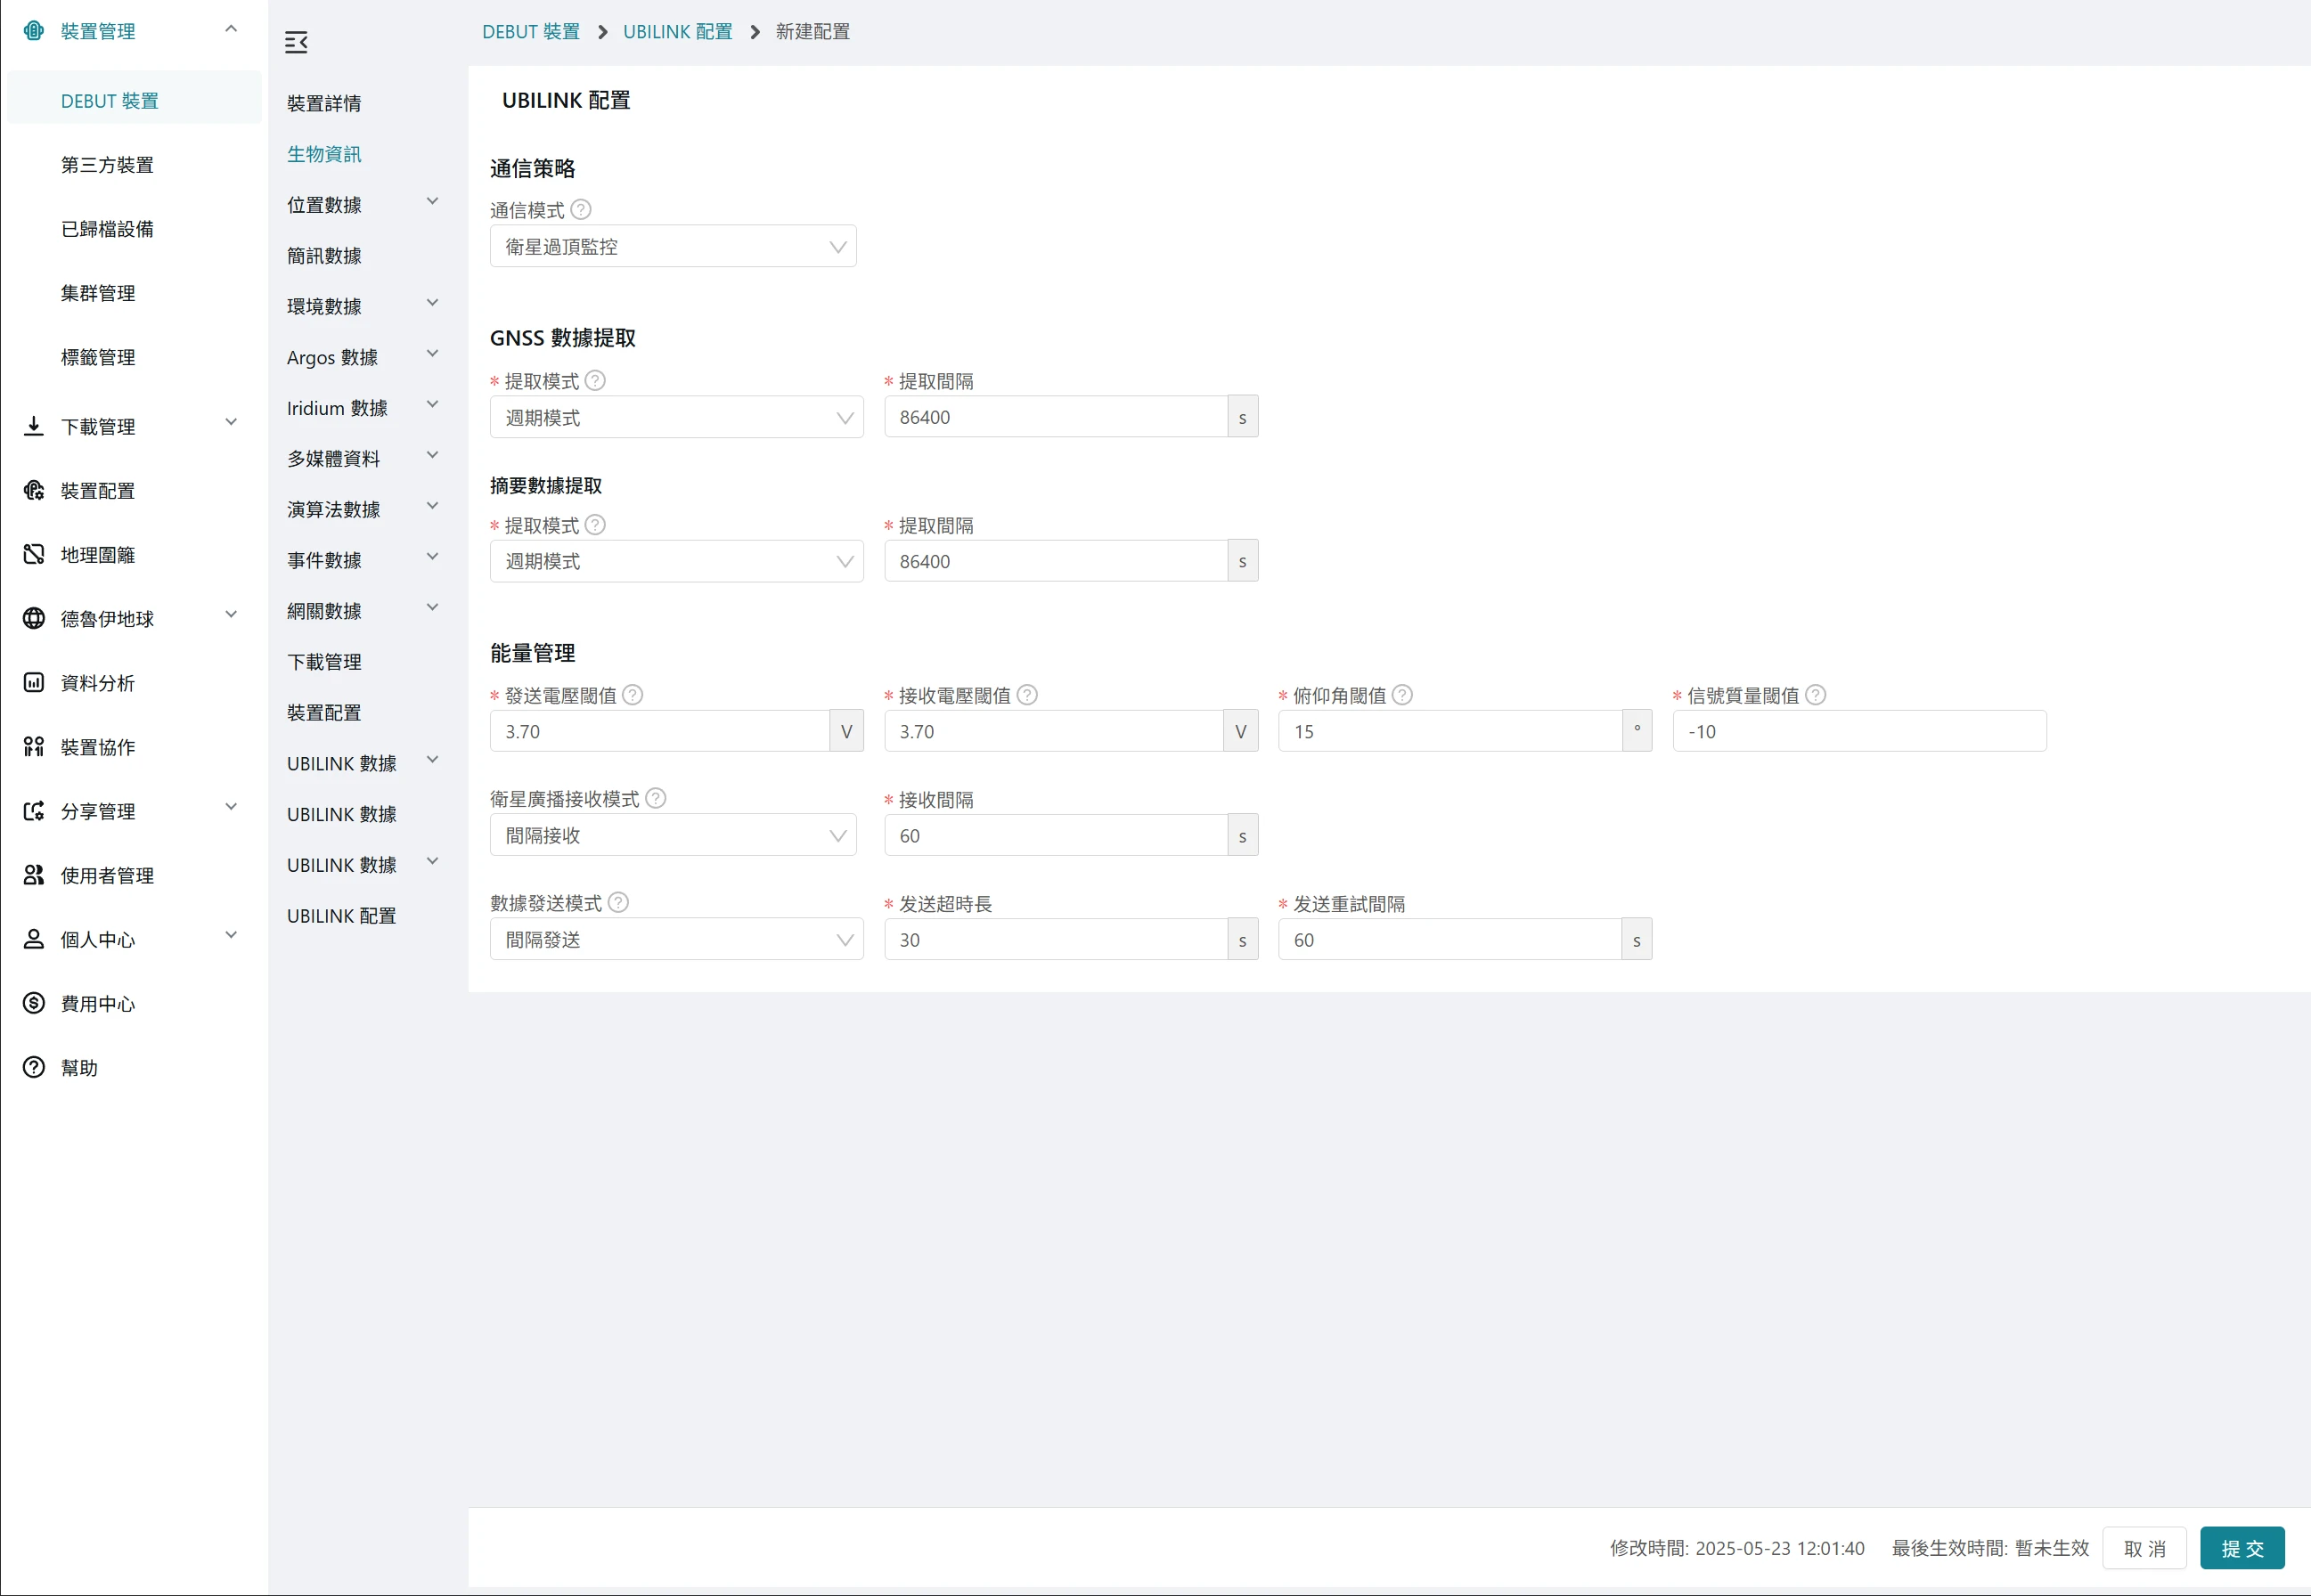Screen dimensions: 2311x1596
Task: Click help icon beside 信號質量閾值
Action: pos(1815,695)
